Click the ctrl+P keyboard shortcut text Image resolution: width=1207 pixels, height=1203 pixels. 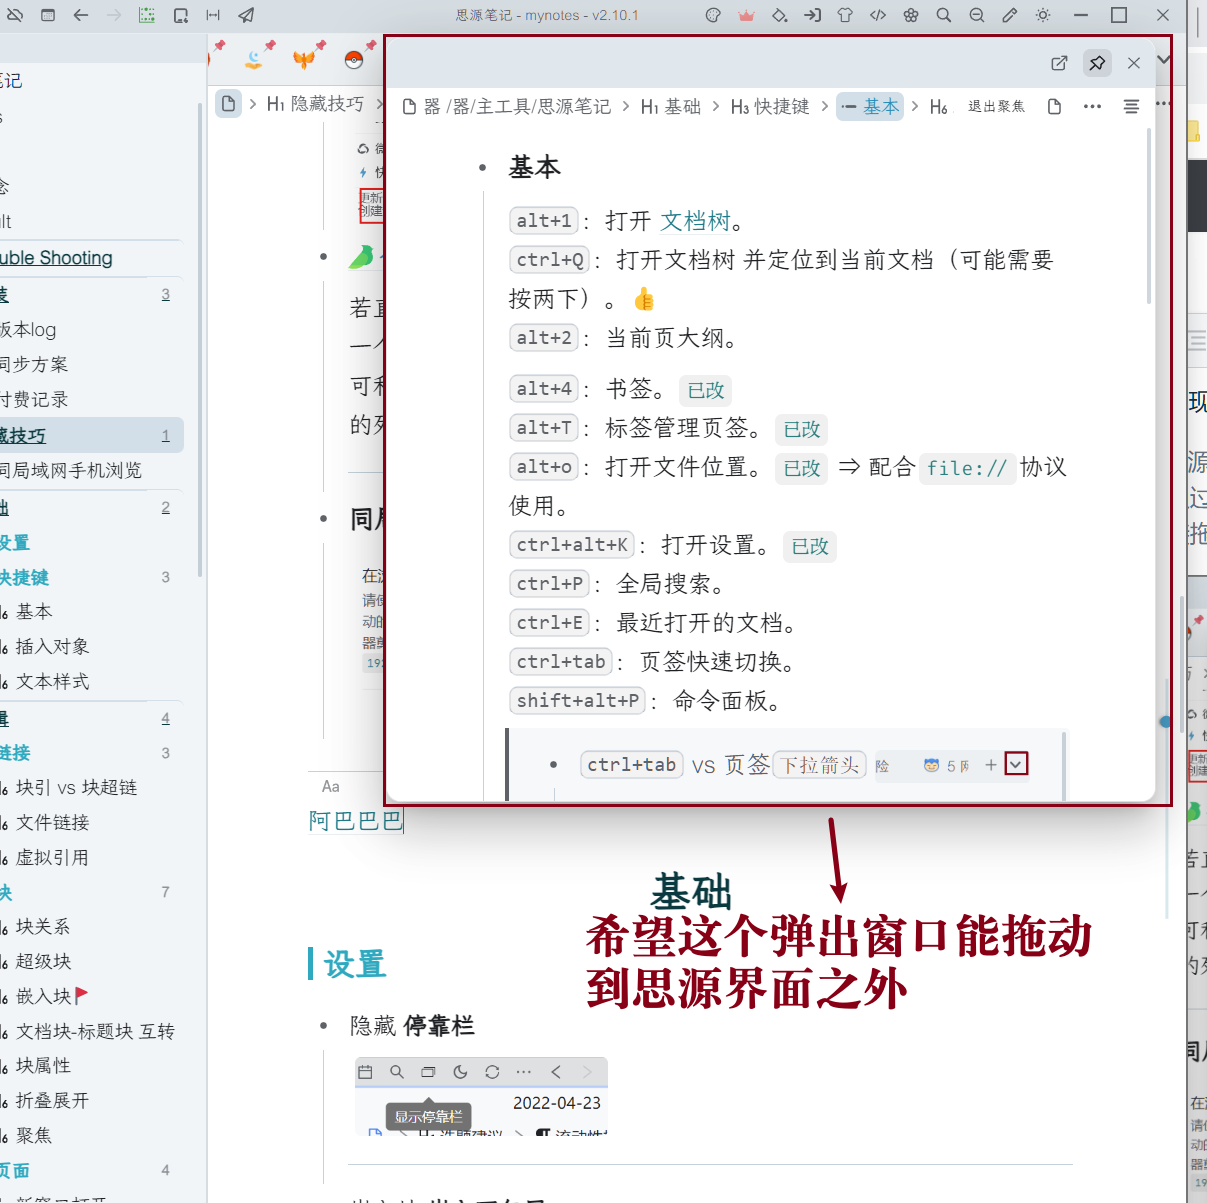point(549,584)
